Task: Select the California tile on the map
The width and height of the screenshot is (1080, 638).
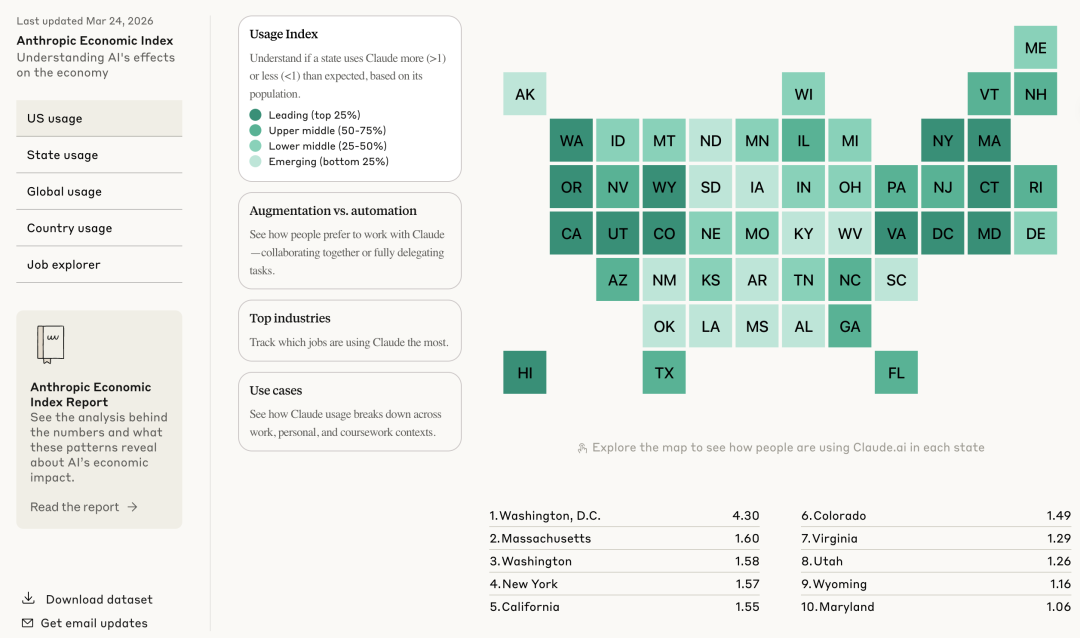Action: (x=571, y=234)
